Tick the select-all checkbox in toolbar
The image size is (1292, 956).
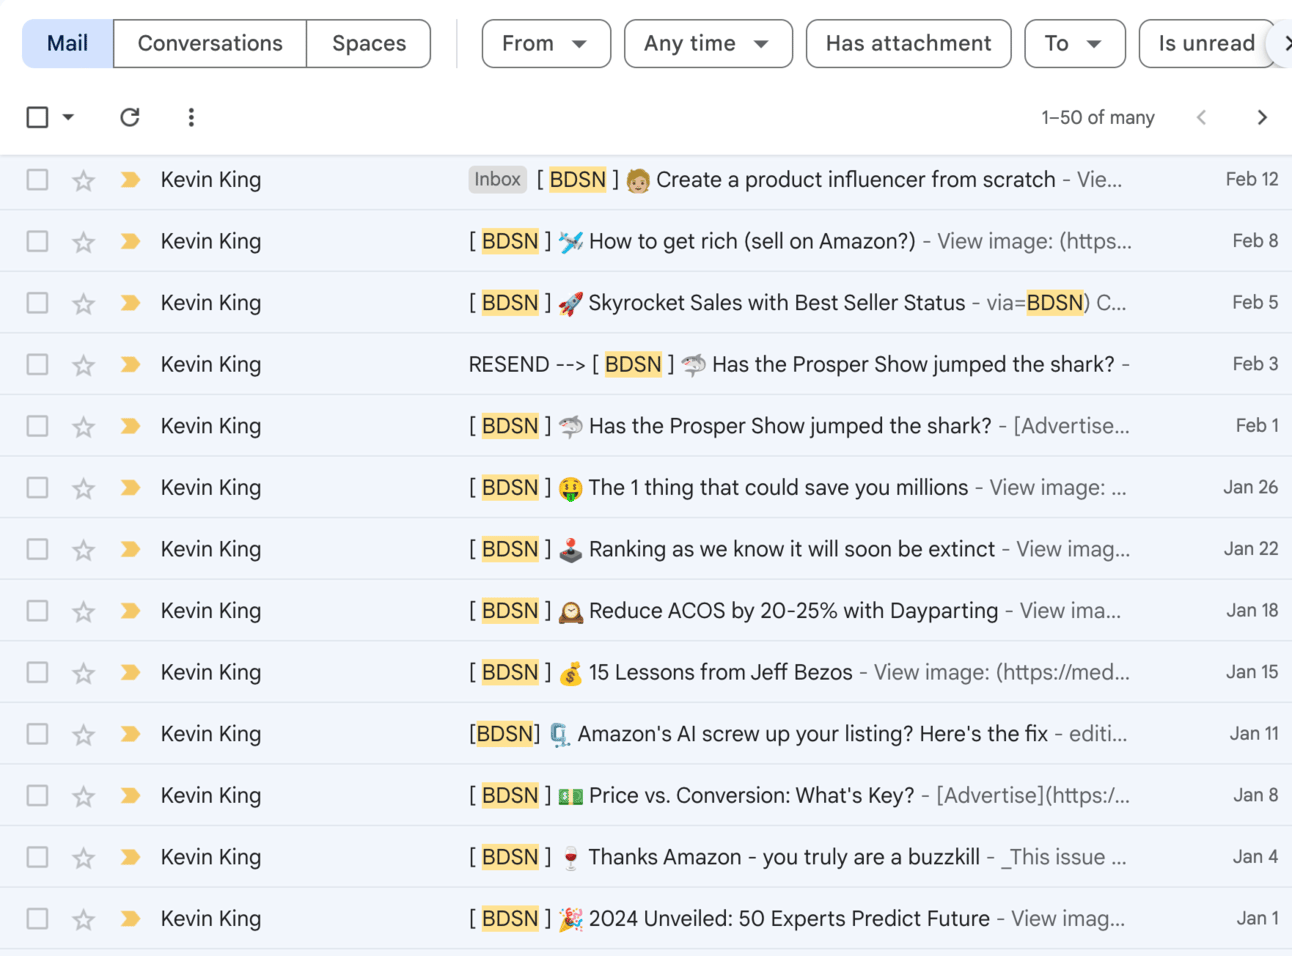(37, 117)
